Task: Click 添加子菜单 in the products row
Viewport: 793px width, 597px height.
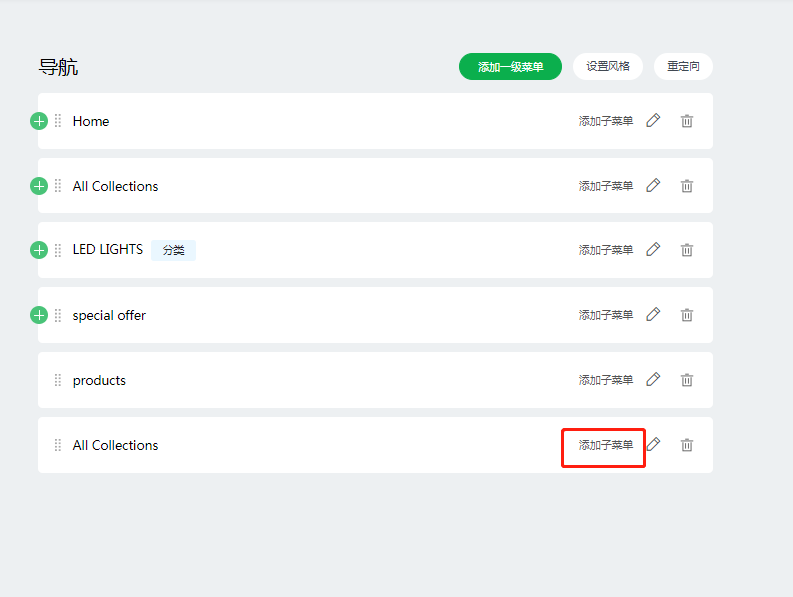Action: tap(605, 380)
